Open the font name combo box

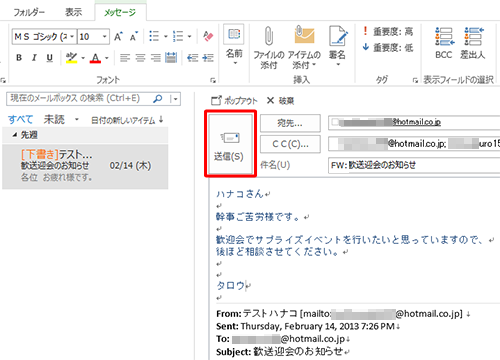(44, 37)
